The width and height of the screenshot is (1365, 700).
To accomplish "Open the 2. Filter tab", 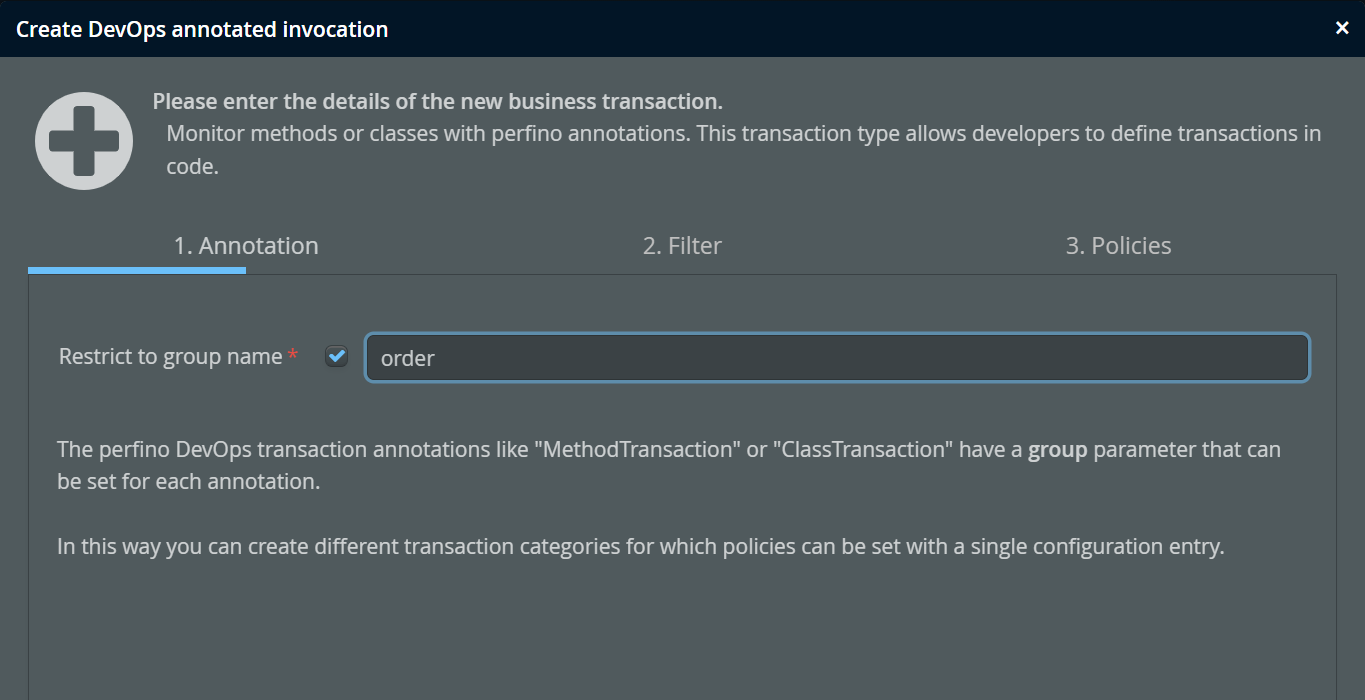I will pyautogui.click(x=682, y=246).
